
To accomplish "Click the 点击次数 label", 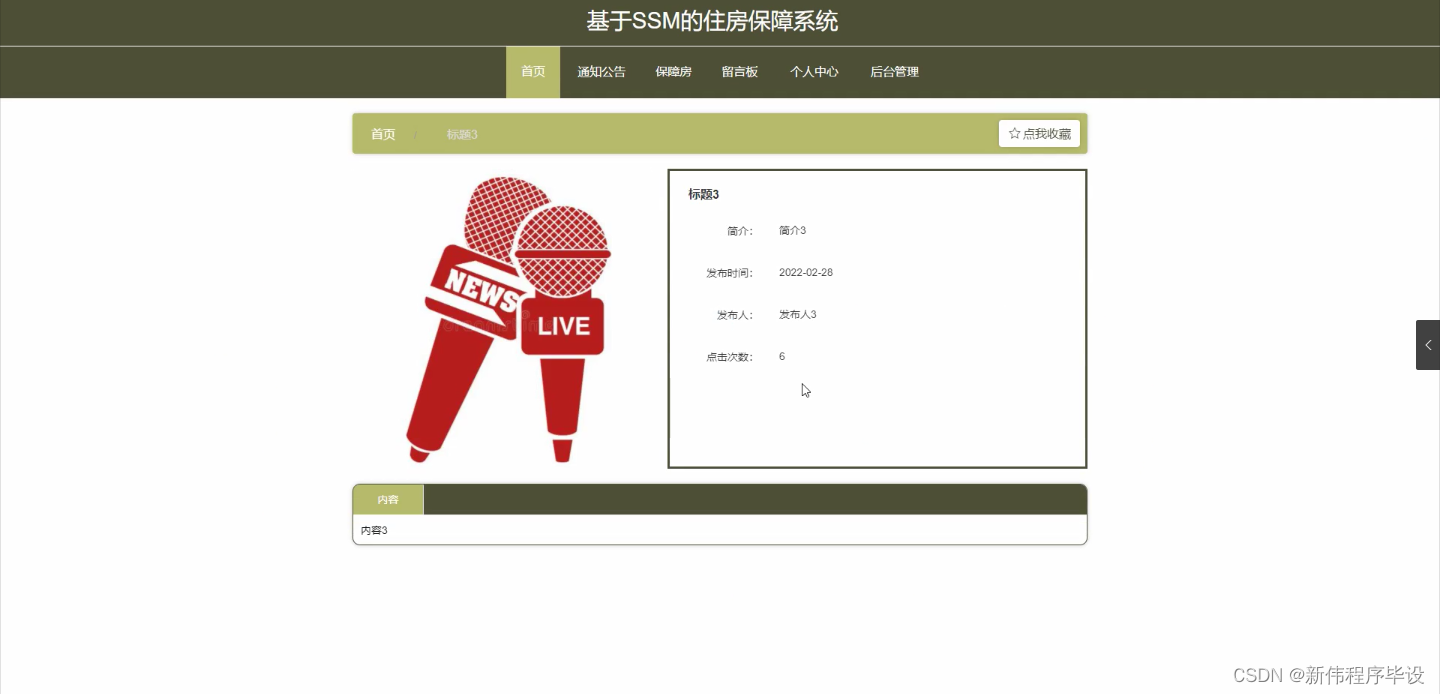I will tap(729, 357).
